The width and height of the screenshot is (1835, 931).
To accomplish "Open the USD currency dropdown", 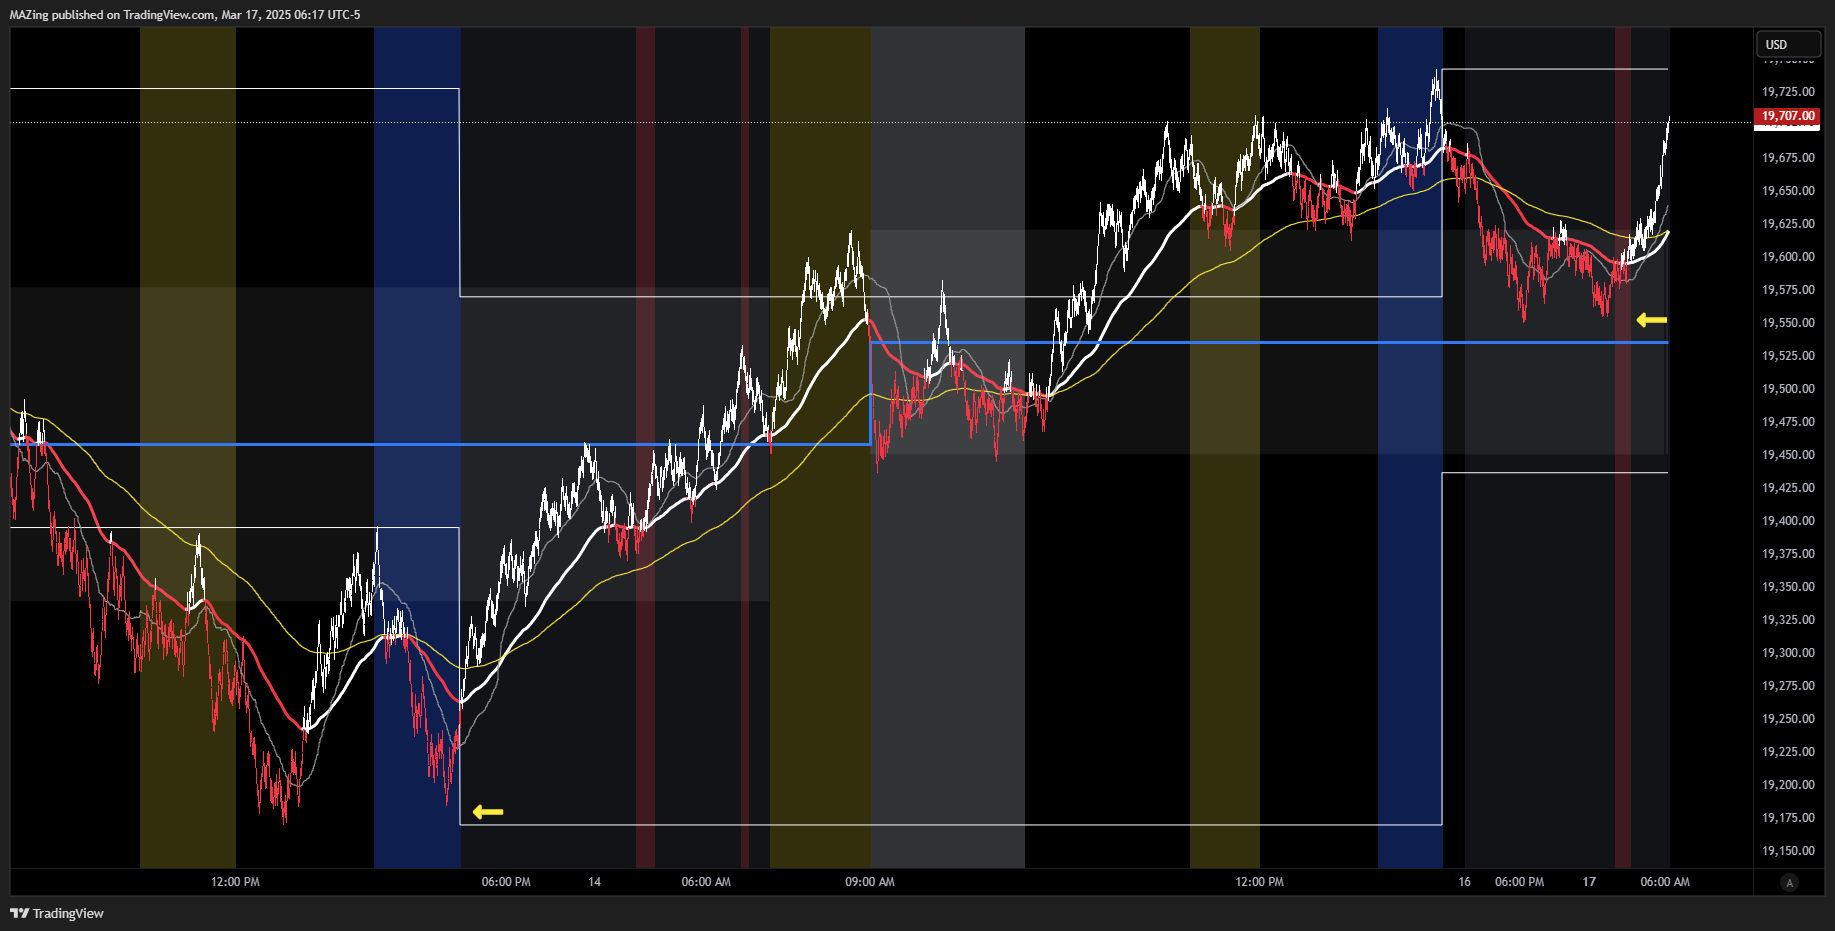I will (1788, 44).
